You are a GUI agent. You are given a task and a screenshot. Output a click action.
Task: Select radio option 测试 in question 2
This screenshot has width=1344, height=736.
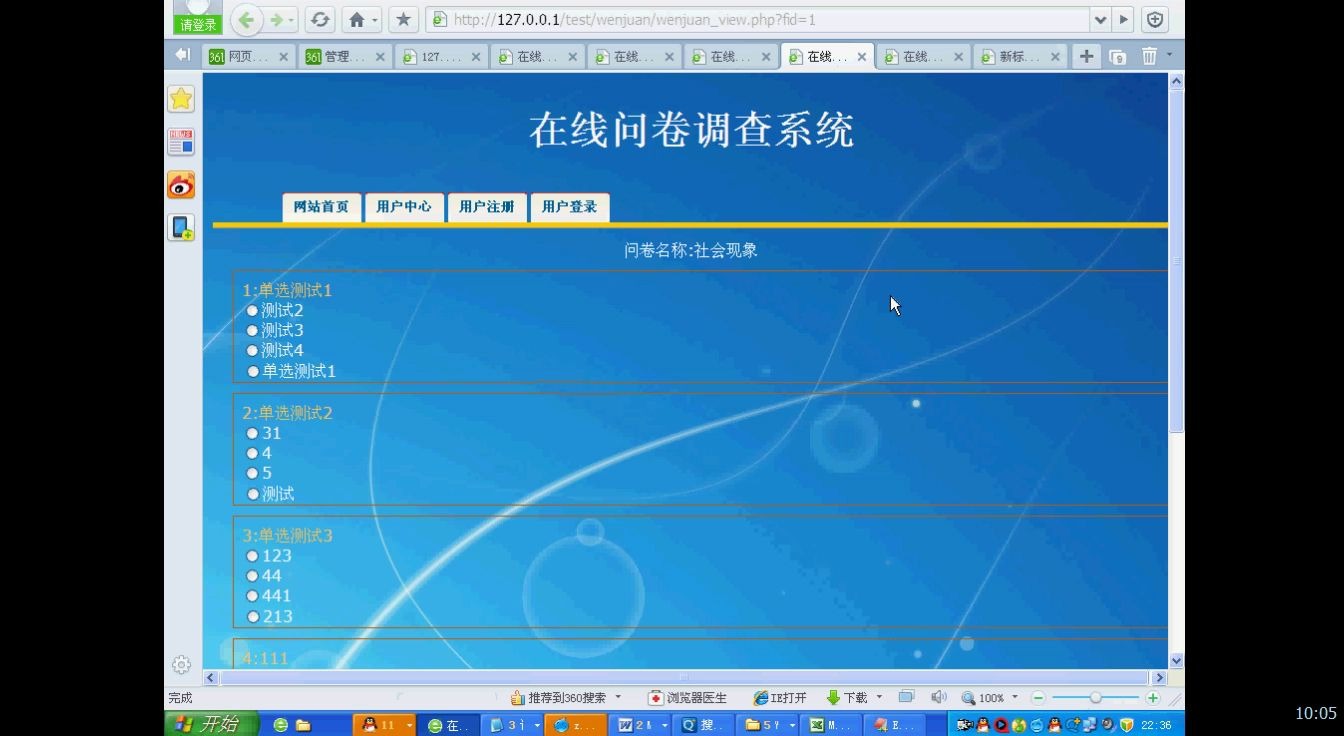[253, 494]
